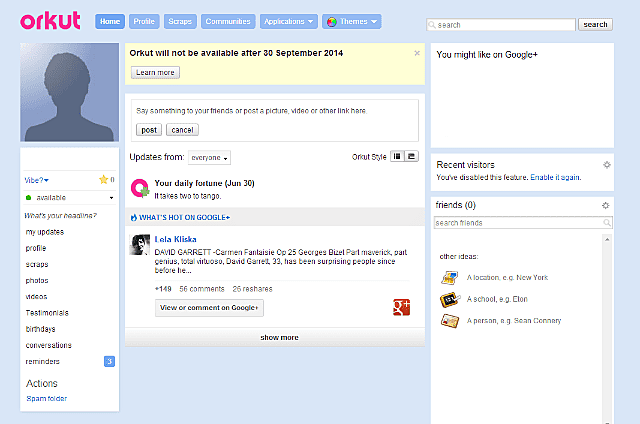Image resolution: width=640 pixels, height=424 pixels.
Task: Click the Learn more button
Action: pyautogui.click(x=155, y=72)
